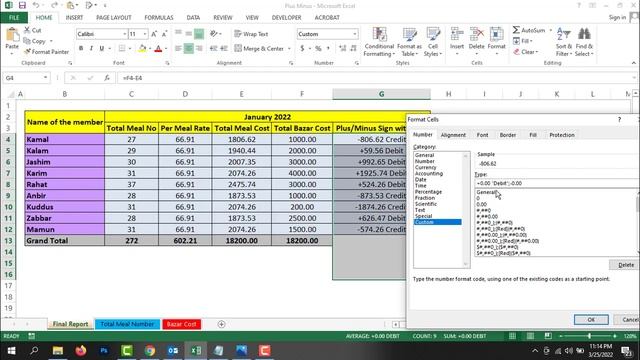Click the Percent Style icon
The width and height of the screenshot is (640, 360).
[318, 48]
